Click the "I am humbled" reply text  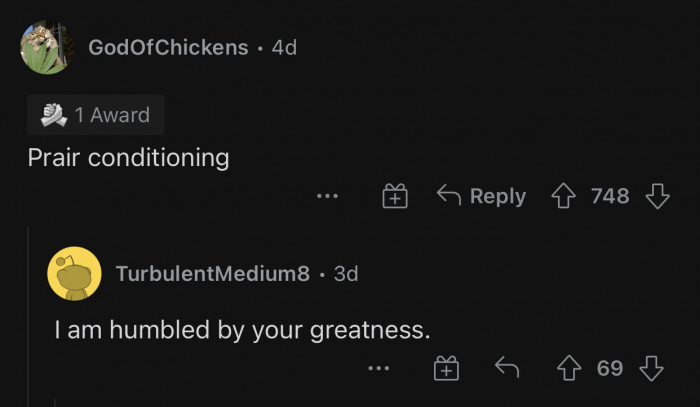click(242, 329)
